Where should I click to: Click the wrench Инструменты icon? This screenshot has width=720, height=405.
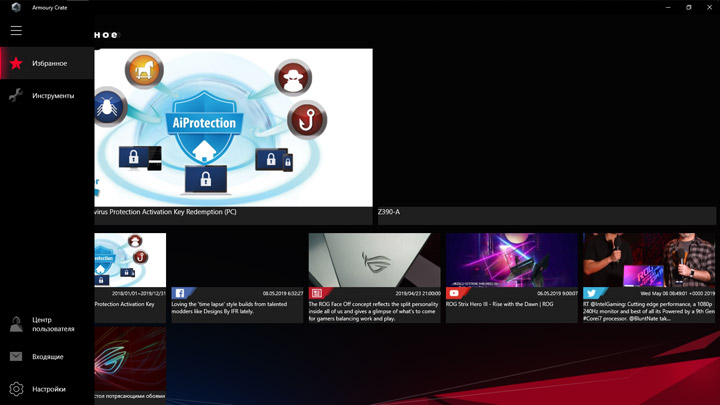click(x=16, y=95)
